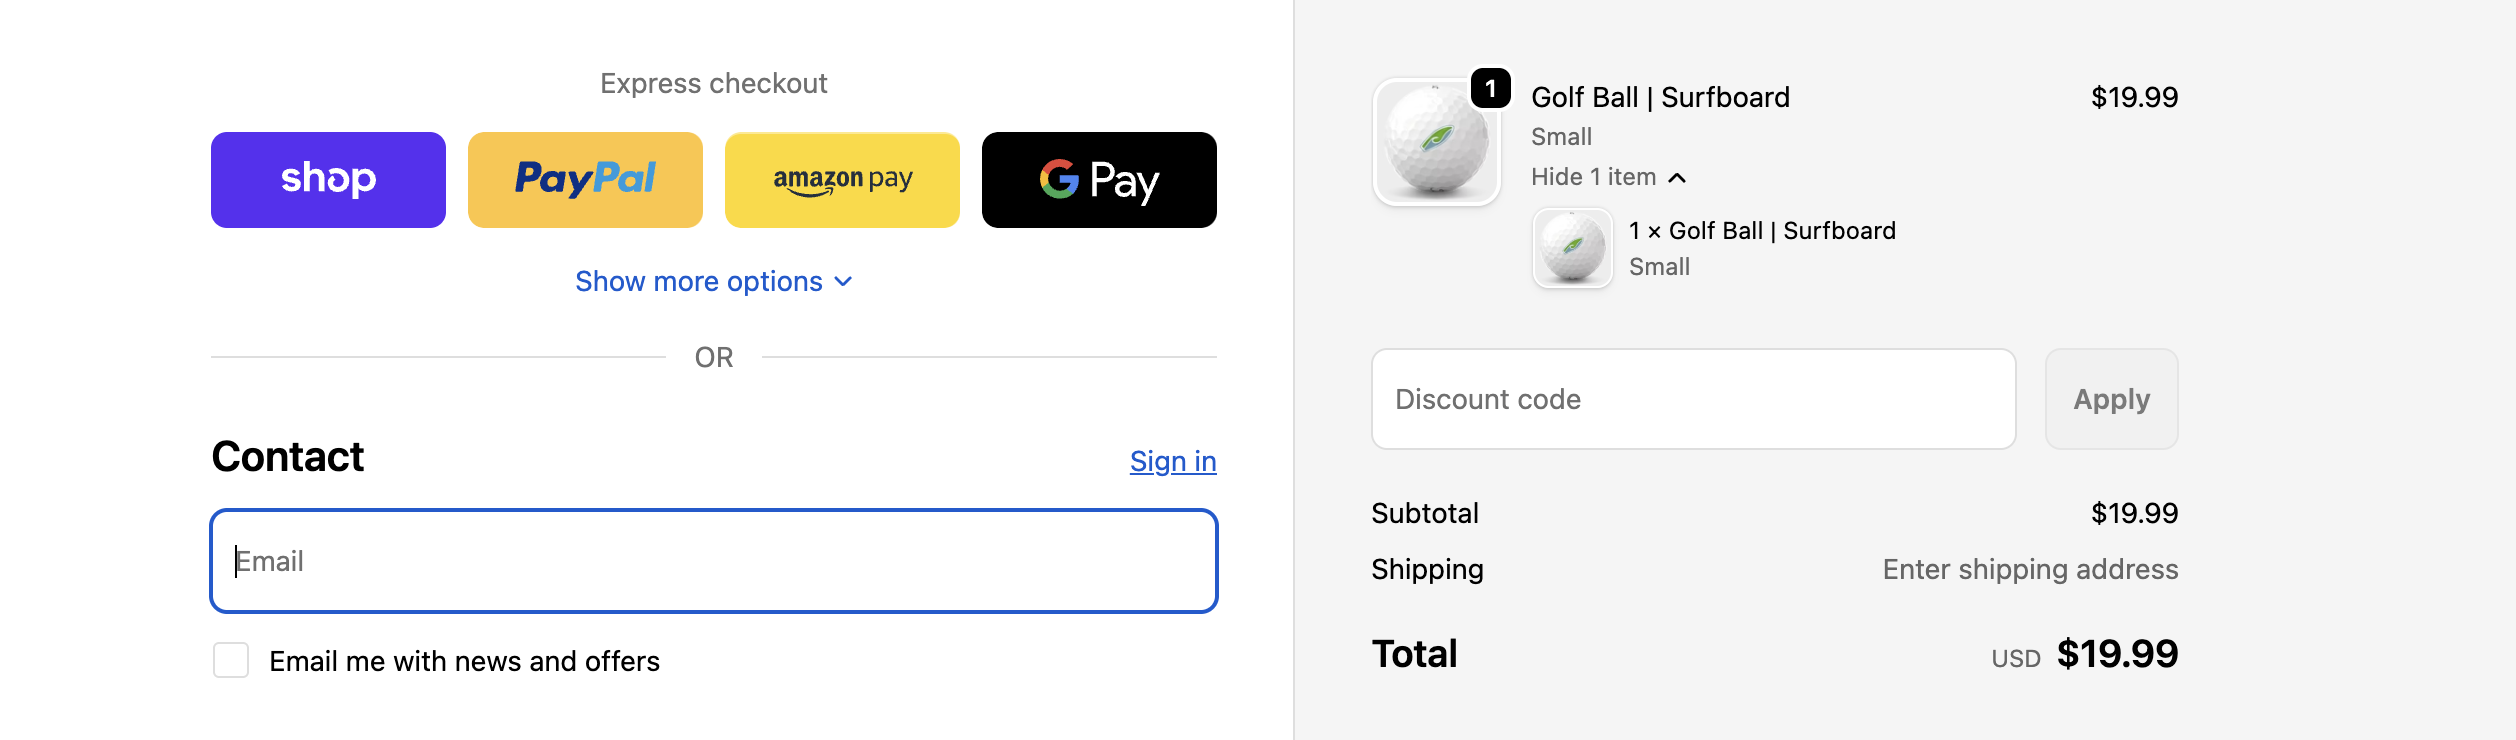Image resolution: width=2516 pixels, height=740 pixels.
Task: Click the Golf Ball | Surfboard product title
Action: tap(1660, 97)
